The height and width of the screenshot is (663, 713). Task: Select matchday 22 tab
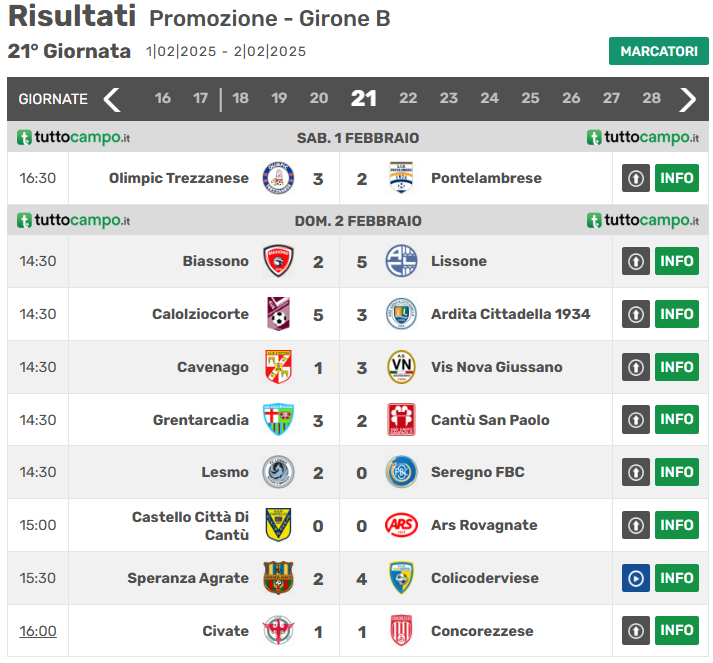[408, 98]
